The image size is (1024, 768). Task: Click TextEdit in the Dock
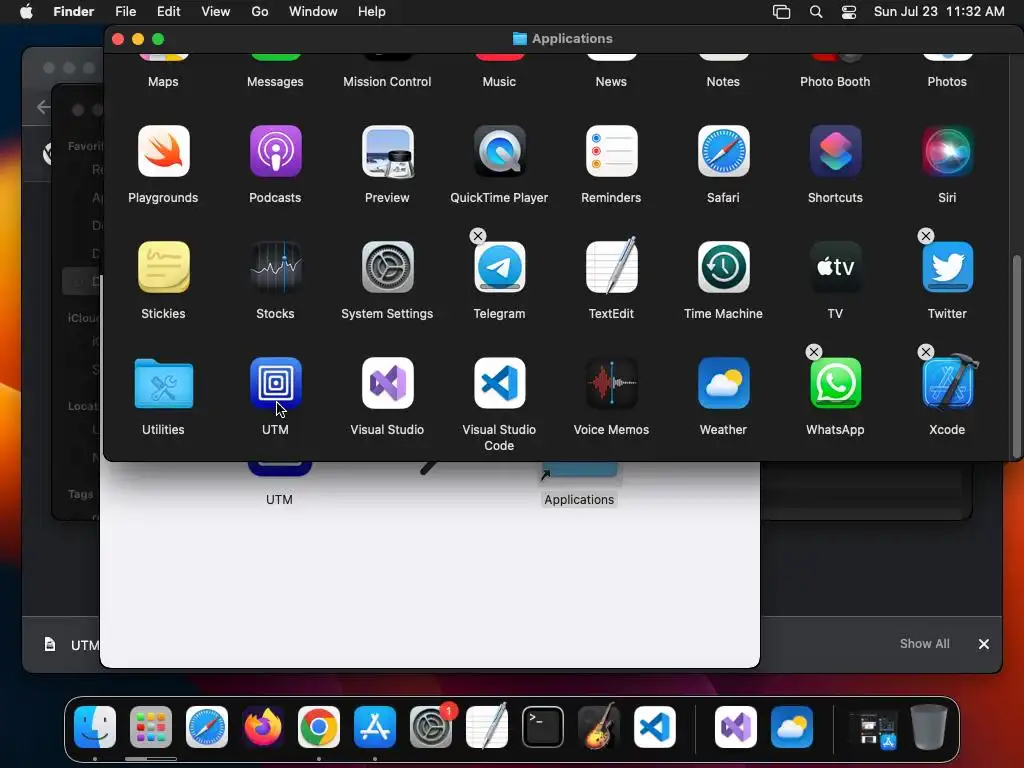tap(487, 726)
